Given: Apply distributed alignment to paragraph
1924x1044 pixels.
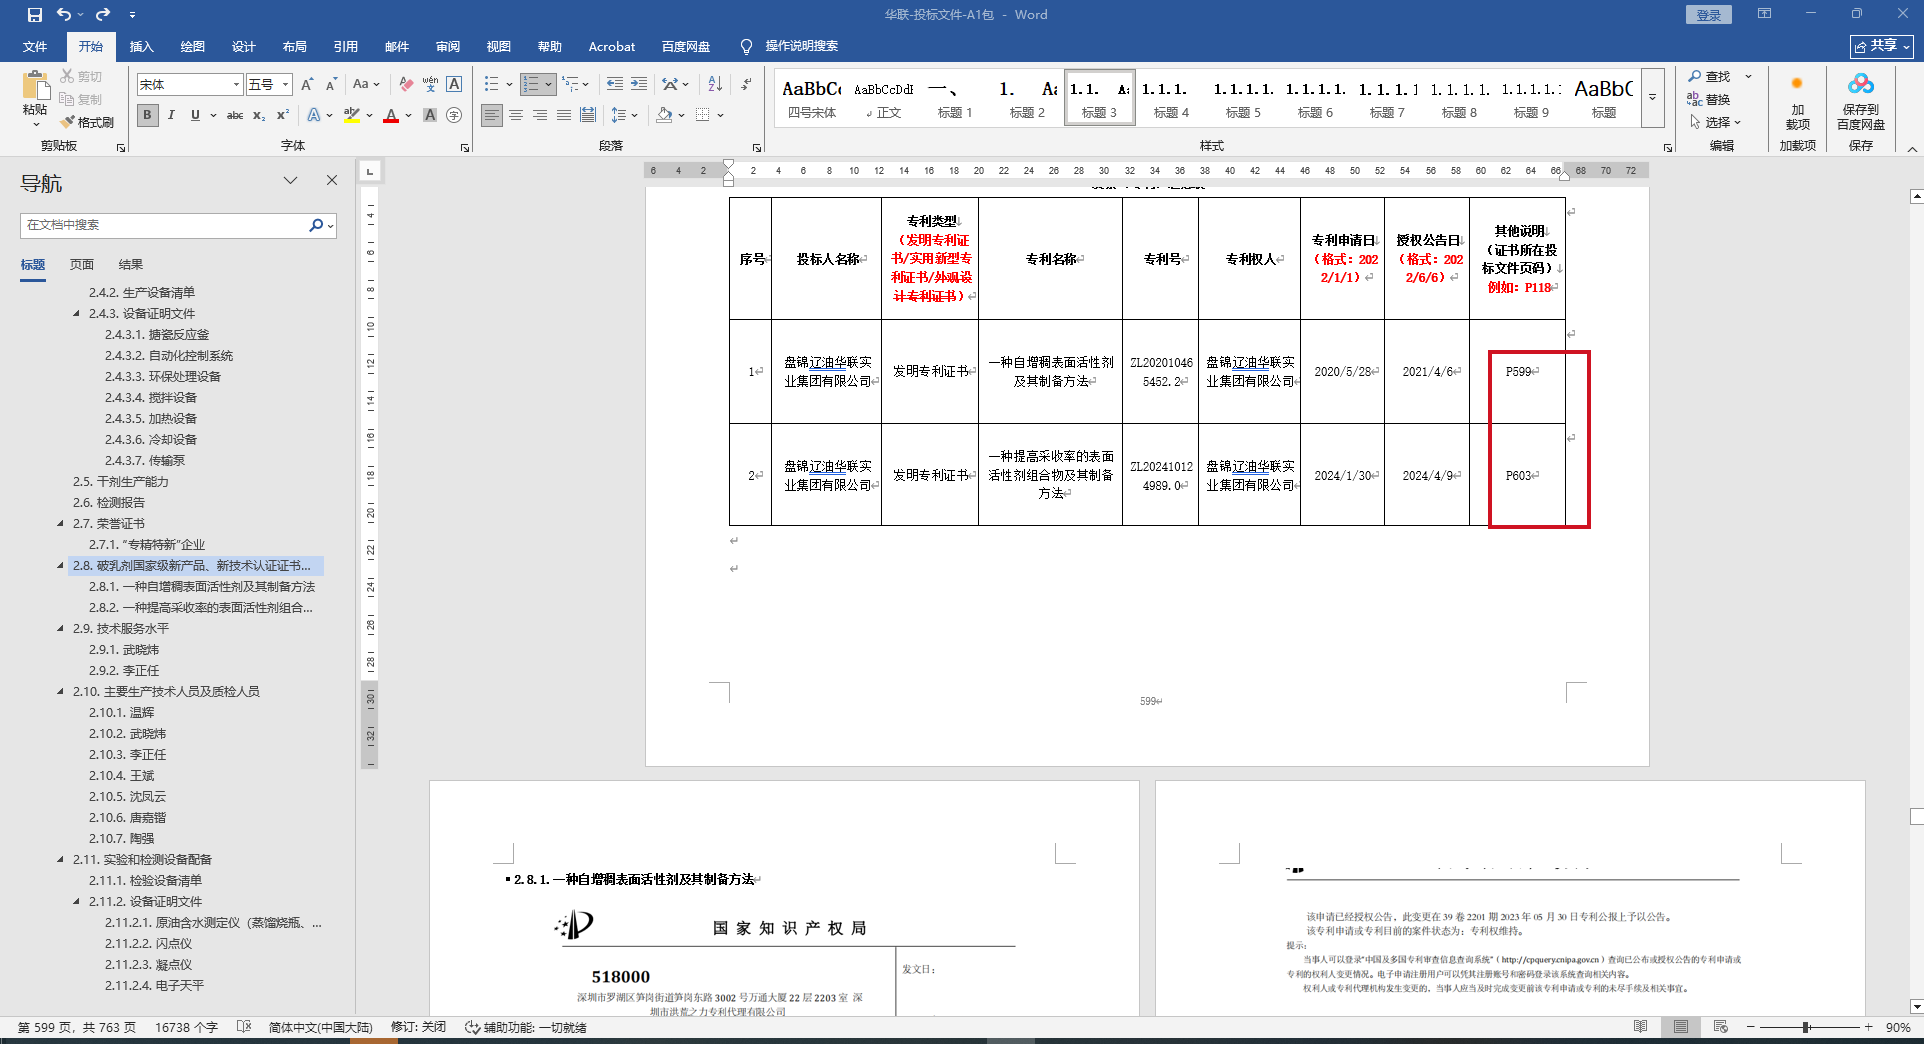Looking at the screenshot, I should (588, 116).
